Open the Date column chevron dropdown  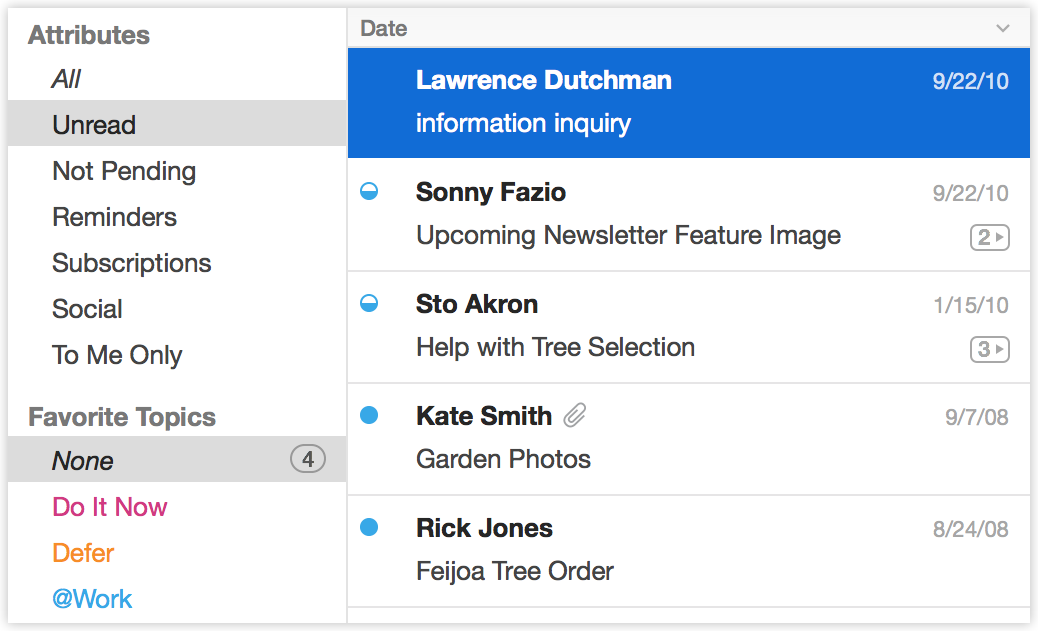coord(1003,28)
